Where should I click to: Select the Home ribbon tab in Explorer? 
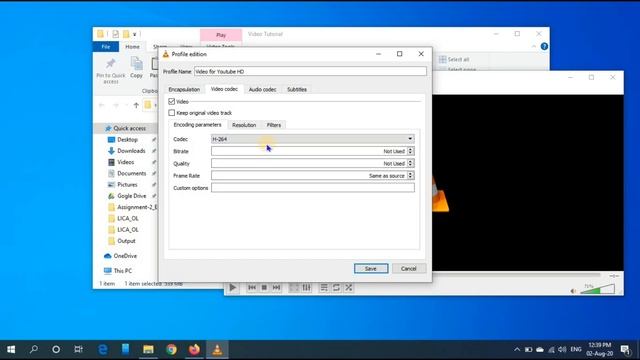[132, 47]
